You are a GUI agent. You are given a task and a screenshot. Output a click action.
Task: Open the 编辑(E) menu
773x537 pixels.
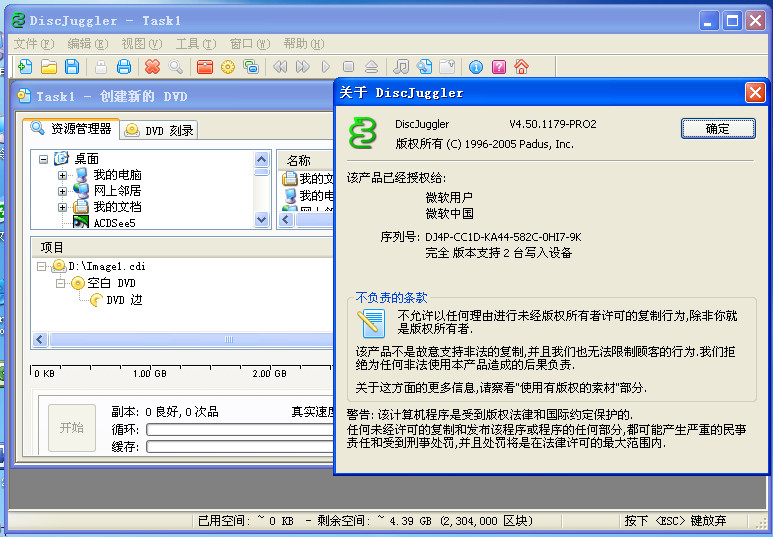87,44
